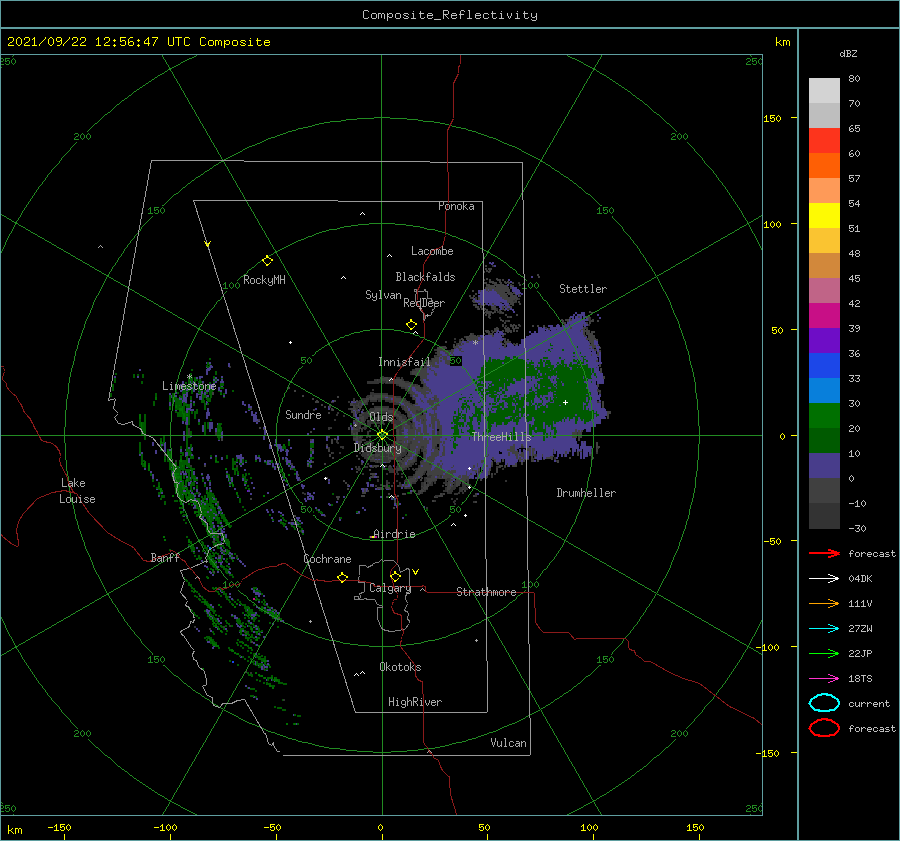The height and width of the screenshot is (841, 900).
Task: Click the Blackfalds label
Action: pyautogui.click(x=425, y=277)
